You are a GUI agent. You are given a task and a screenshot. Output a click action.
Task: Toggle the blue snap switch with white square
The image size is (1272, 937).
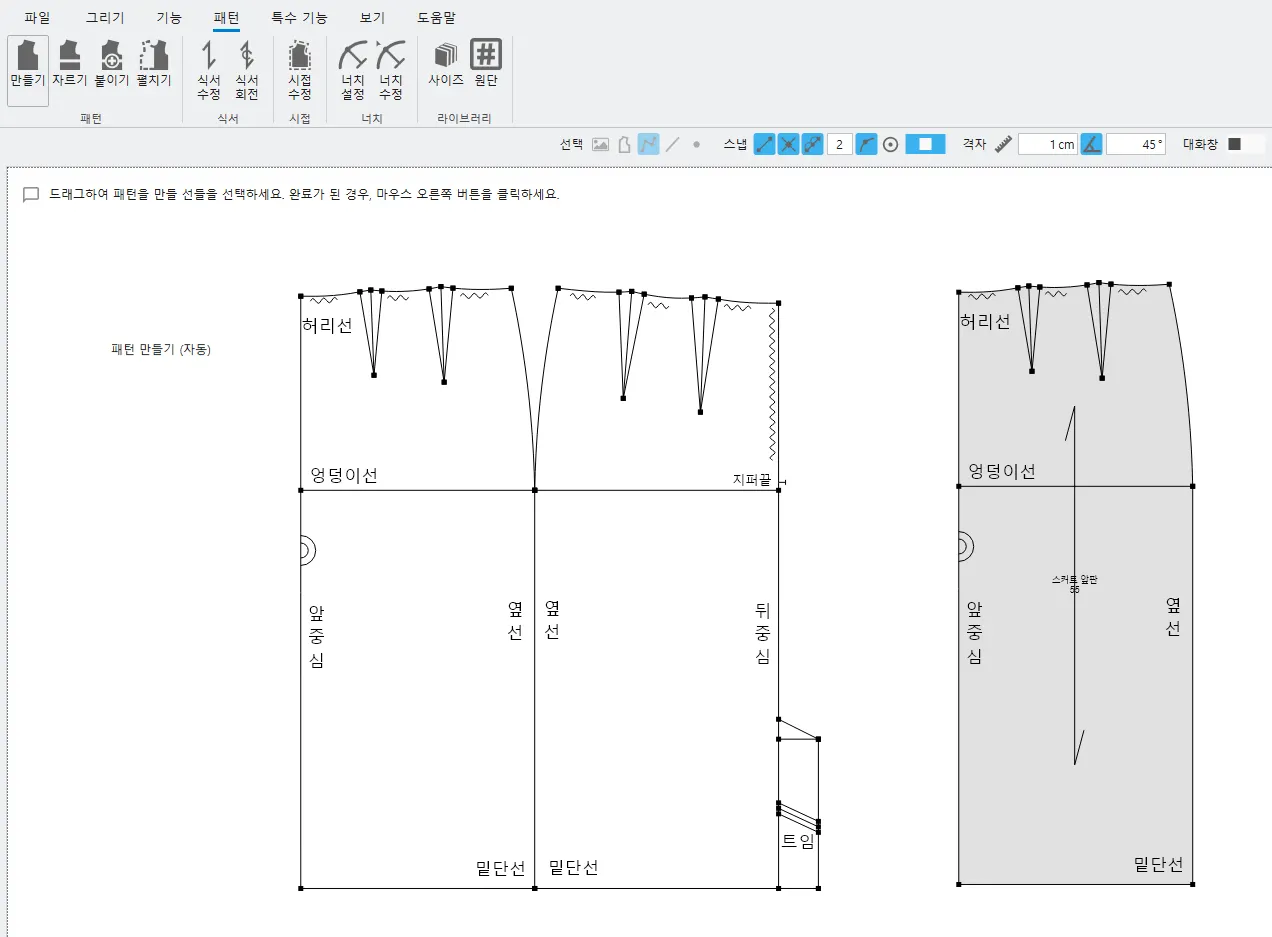click(x=925, y=144)
